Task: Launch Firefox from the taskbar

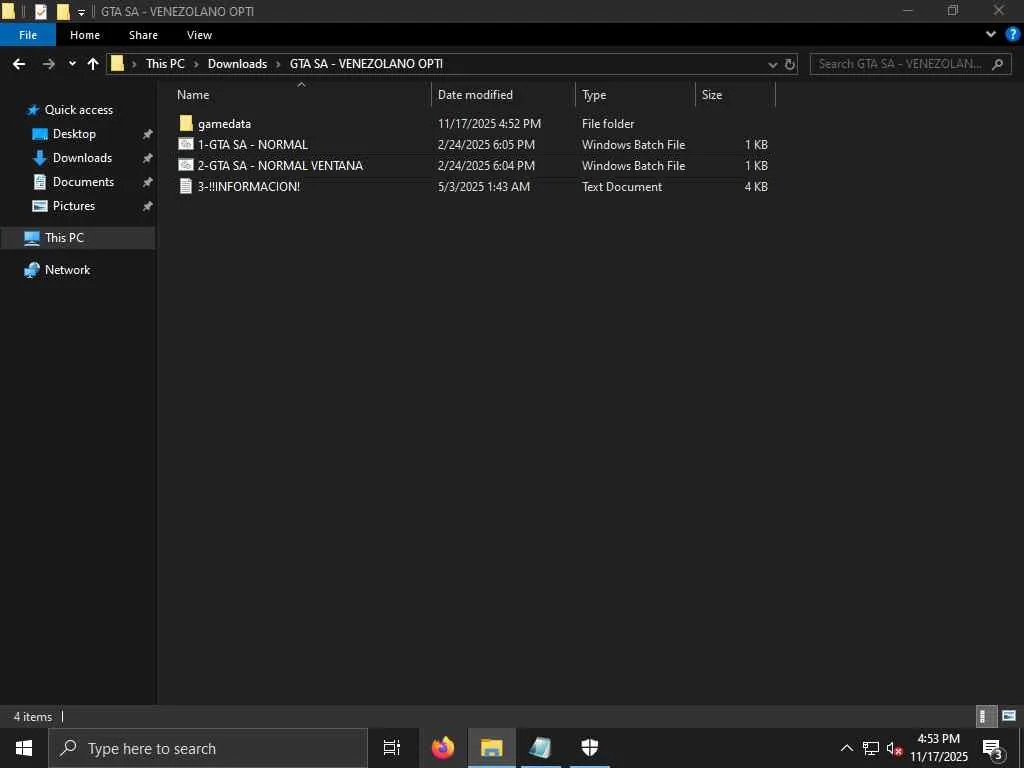Action: (443, 748)
